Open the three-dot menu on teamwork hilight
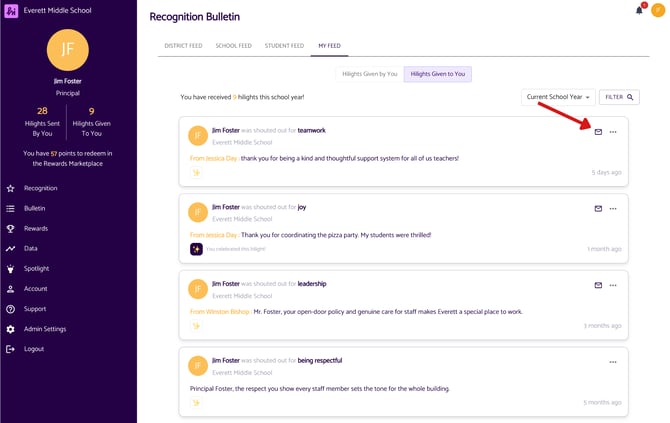670x423 pixels. [x=613, y=132]
